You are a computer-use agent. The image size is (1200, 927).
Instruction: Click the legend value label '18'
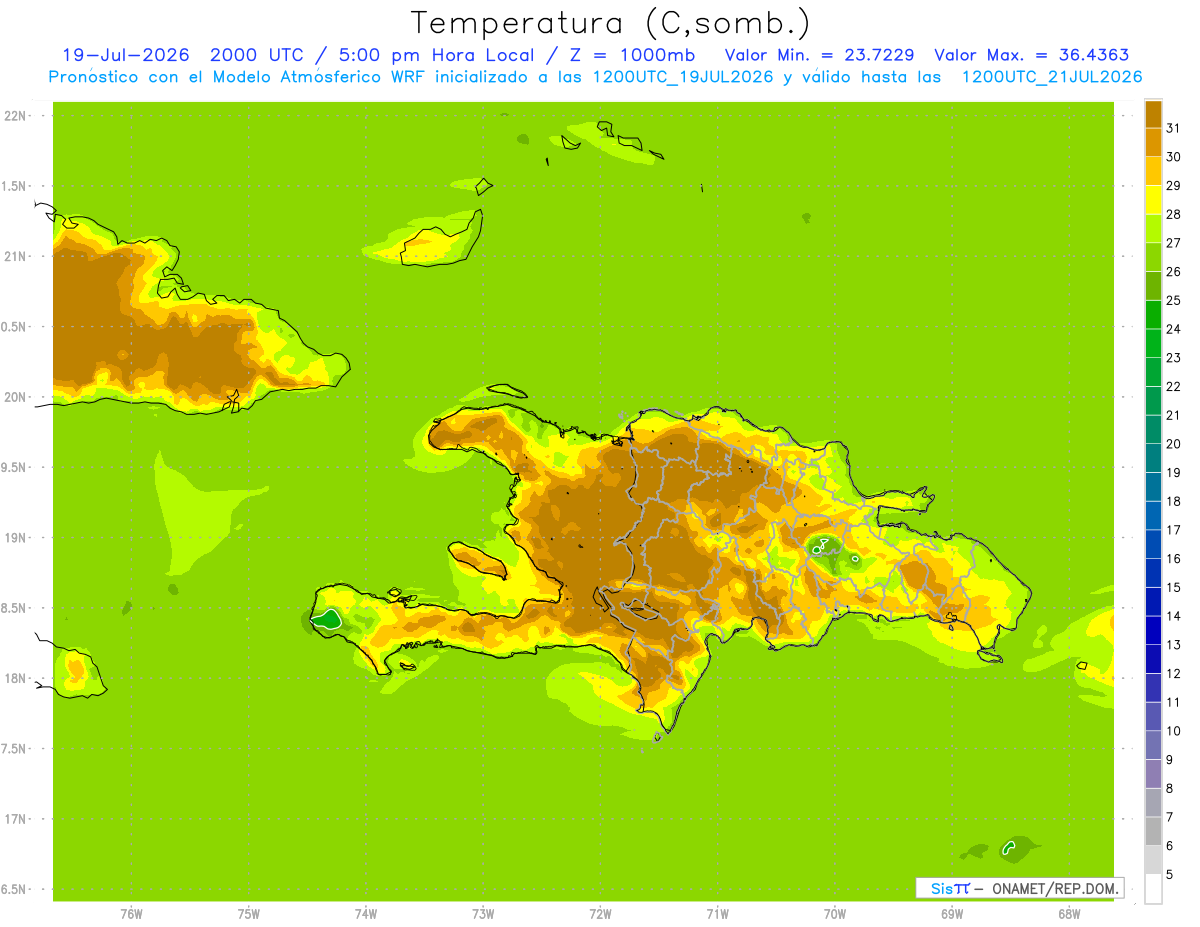click(1173, 501)
